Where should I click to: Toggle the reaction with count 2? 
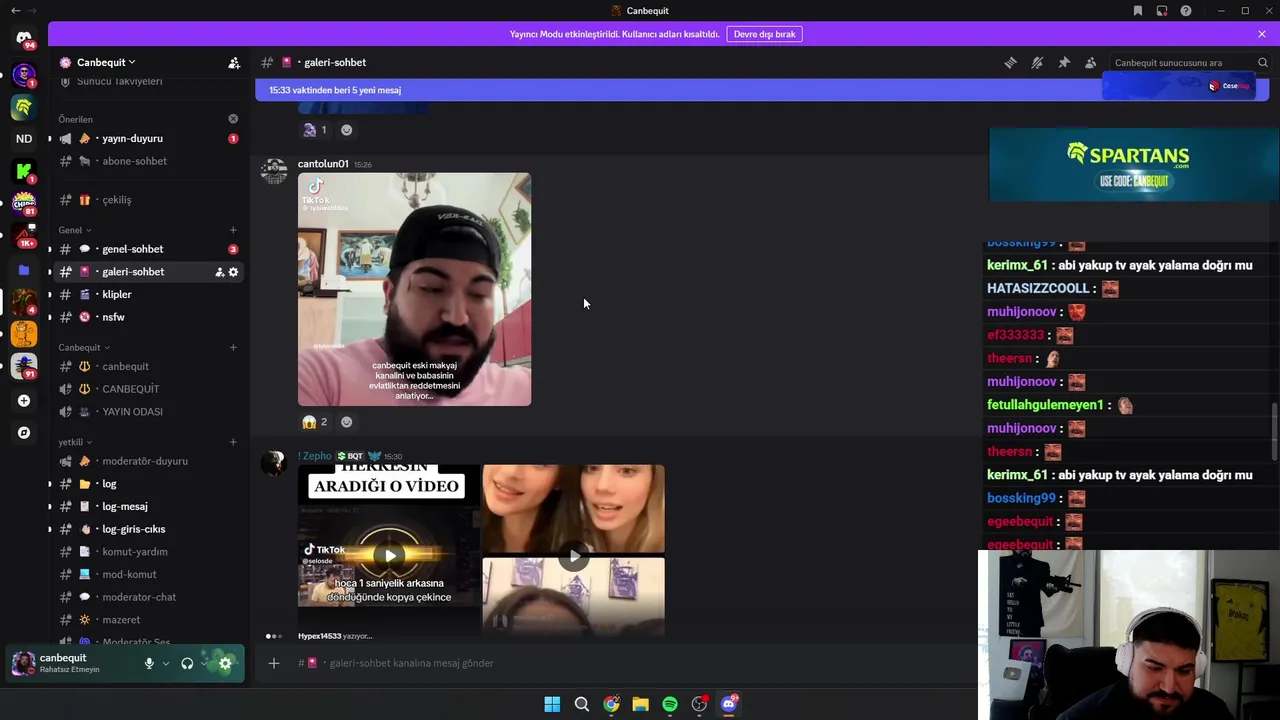[x=315, y=422]
